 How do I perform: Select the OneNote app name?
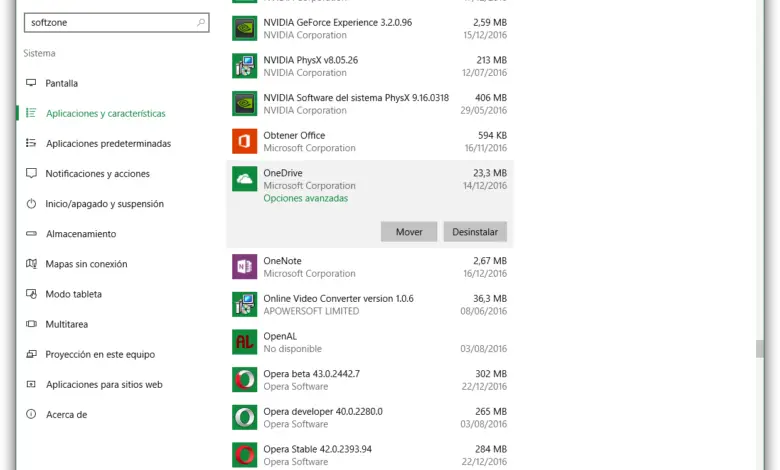click(x=282, y=261)
